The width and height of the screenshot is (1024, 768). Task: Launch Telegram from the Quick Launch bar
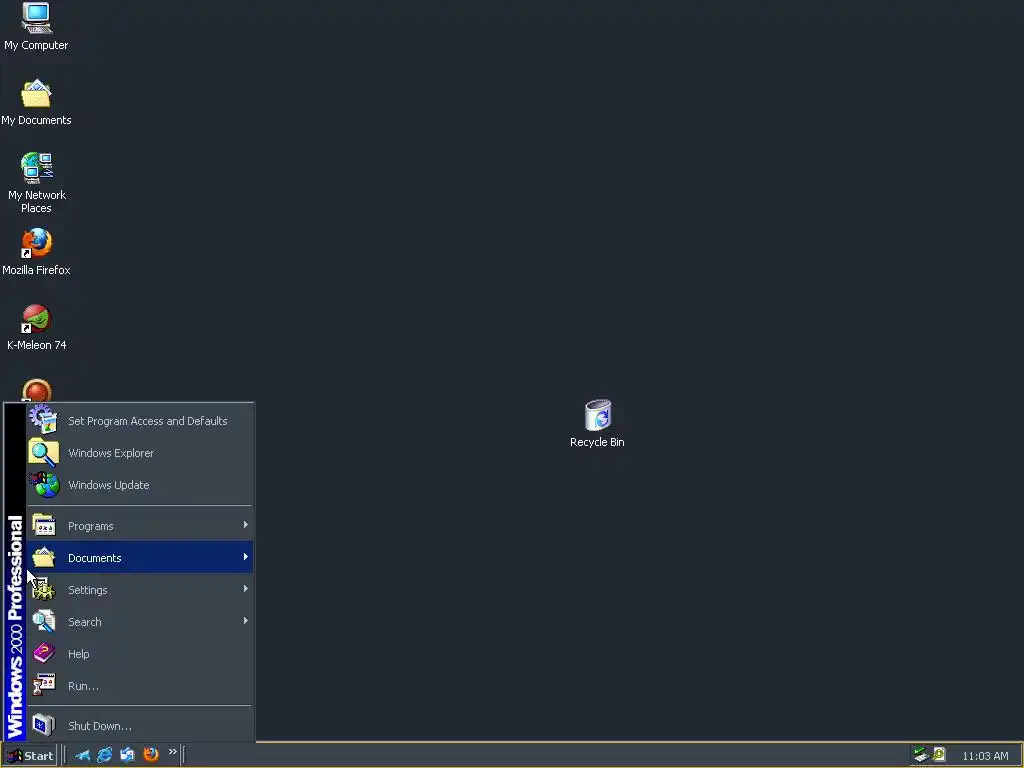pyautogui.click(x=82, y=755)
